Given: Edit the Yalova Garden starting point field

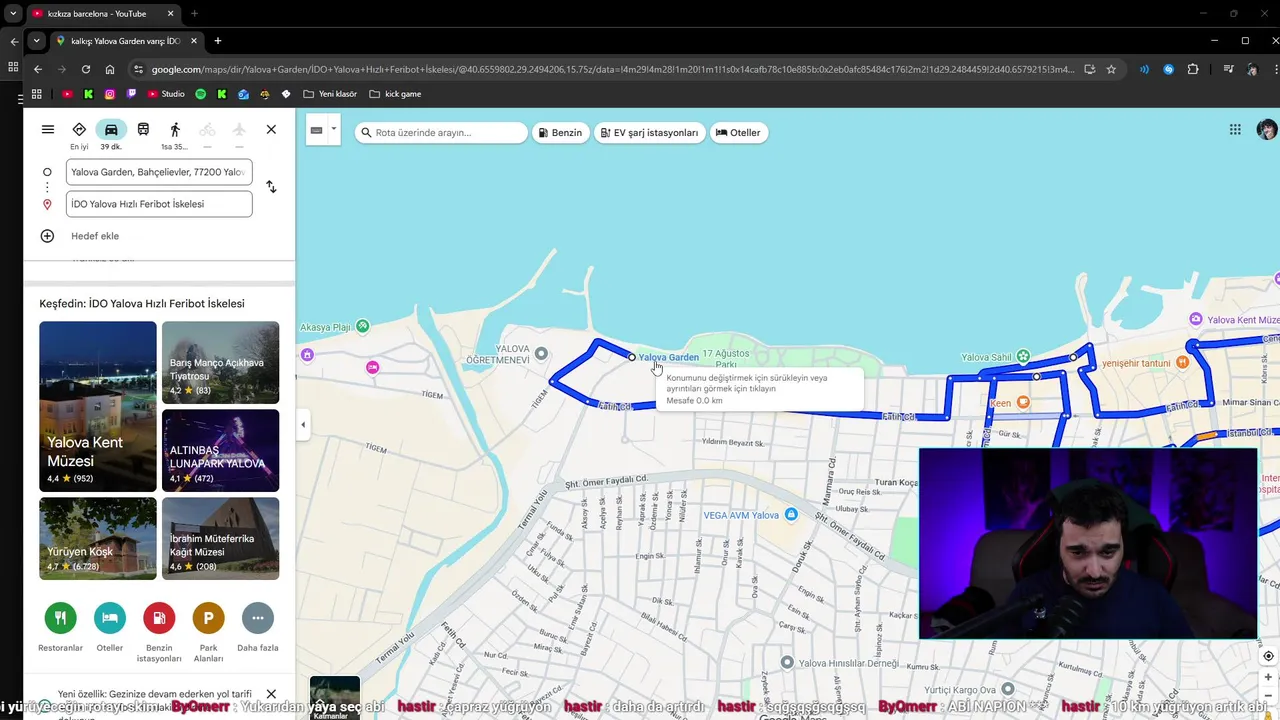Looking at the screenshot, I should point(159,172).
